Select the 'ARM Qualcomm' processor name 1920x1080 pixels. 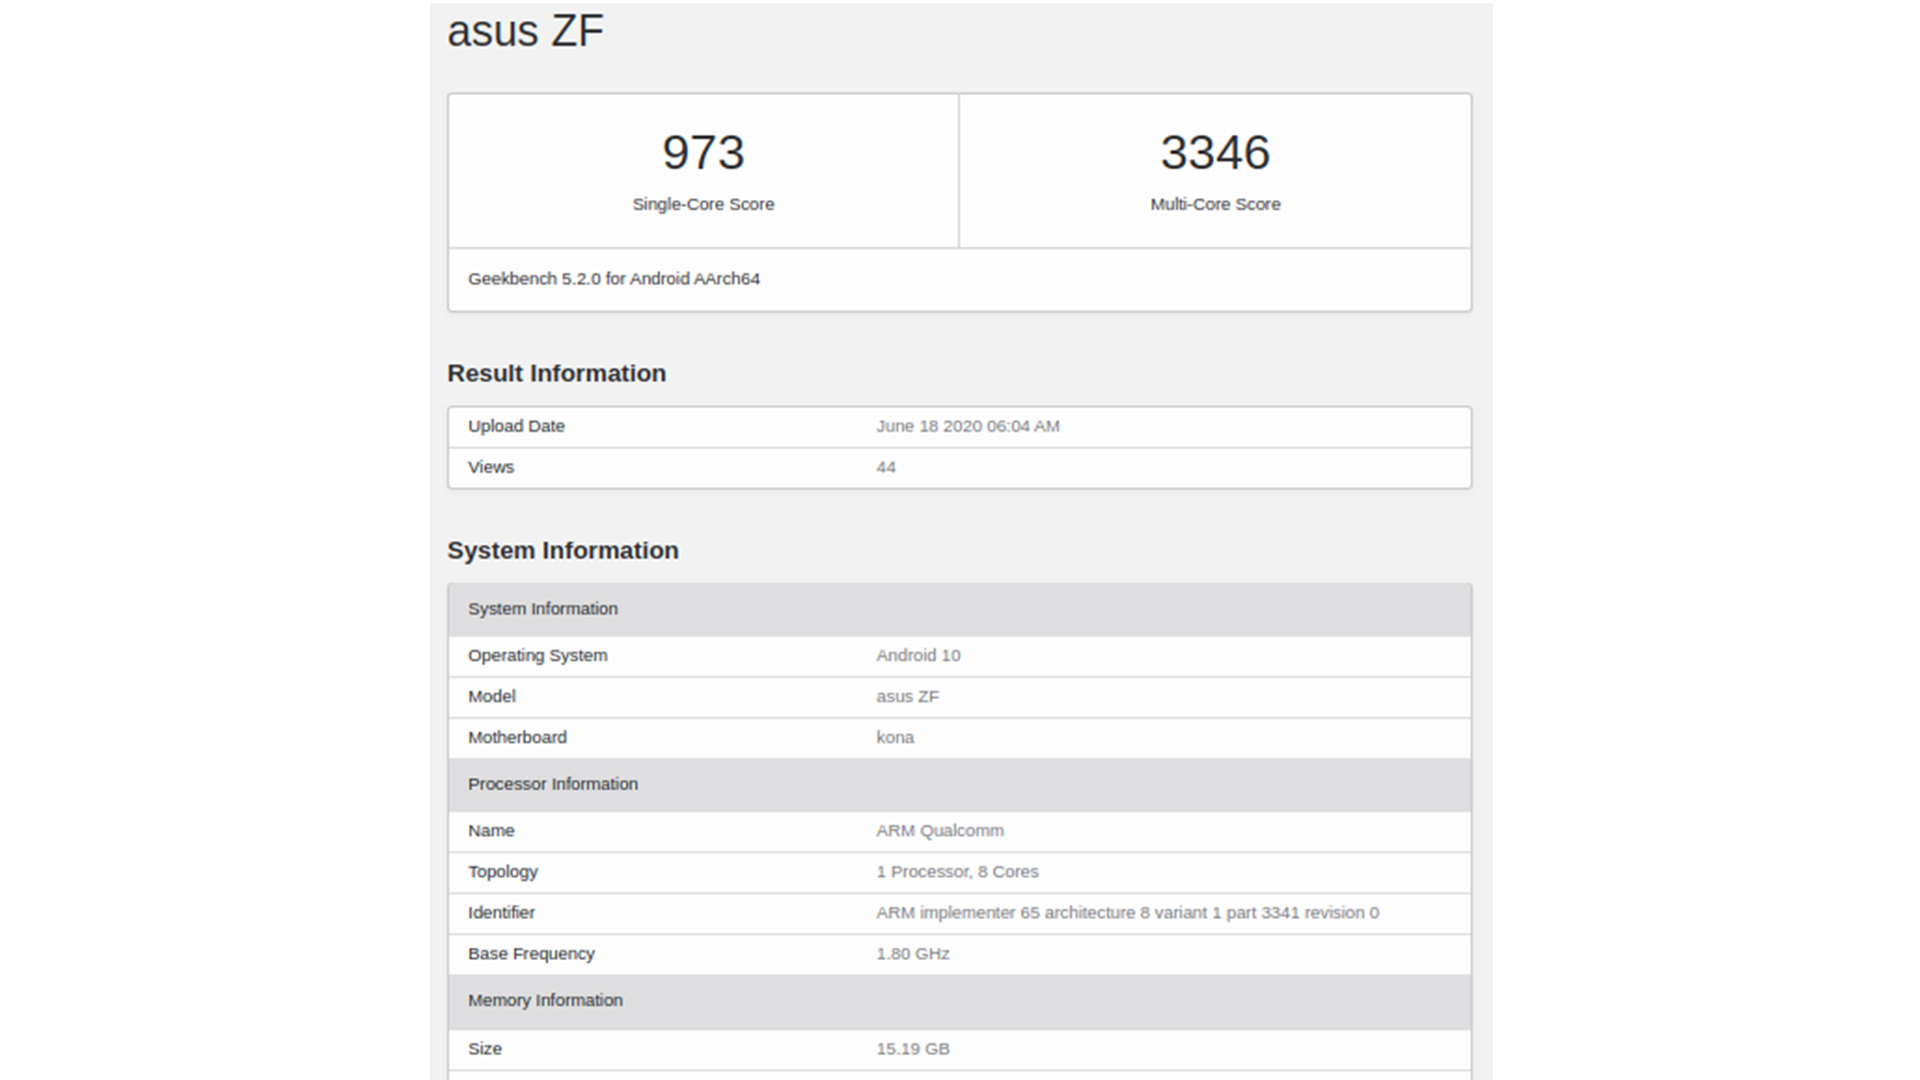click(940, 830)
